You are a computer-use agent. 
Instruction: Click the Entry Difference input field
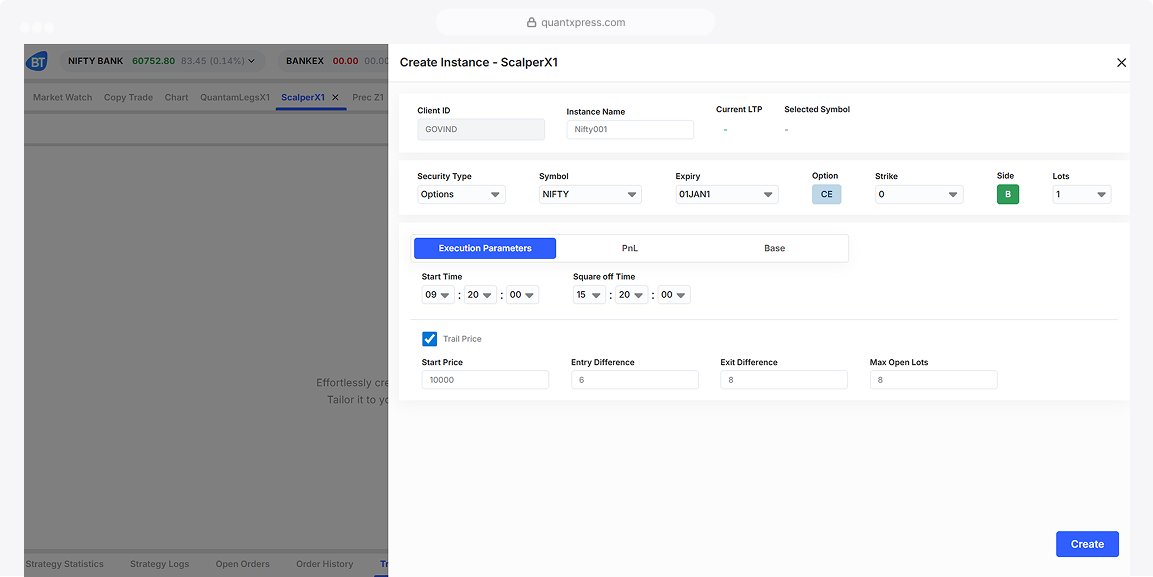(635, 379)
